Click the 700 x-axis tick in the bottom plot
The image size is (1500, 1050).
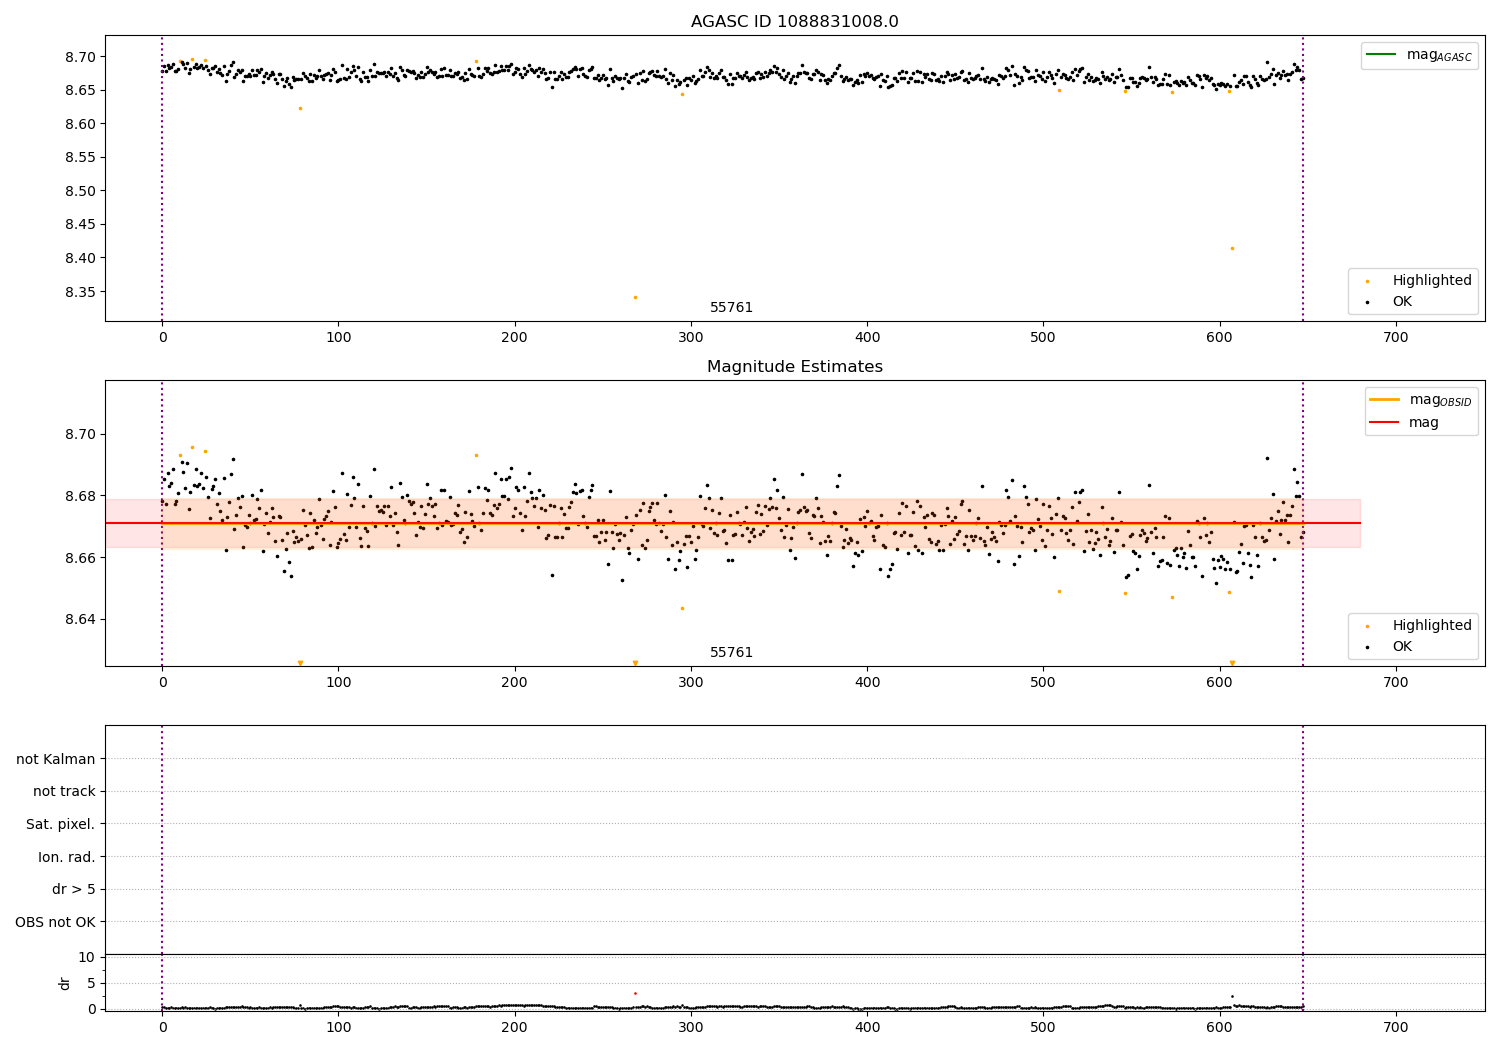click(1395, 1026)
